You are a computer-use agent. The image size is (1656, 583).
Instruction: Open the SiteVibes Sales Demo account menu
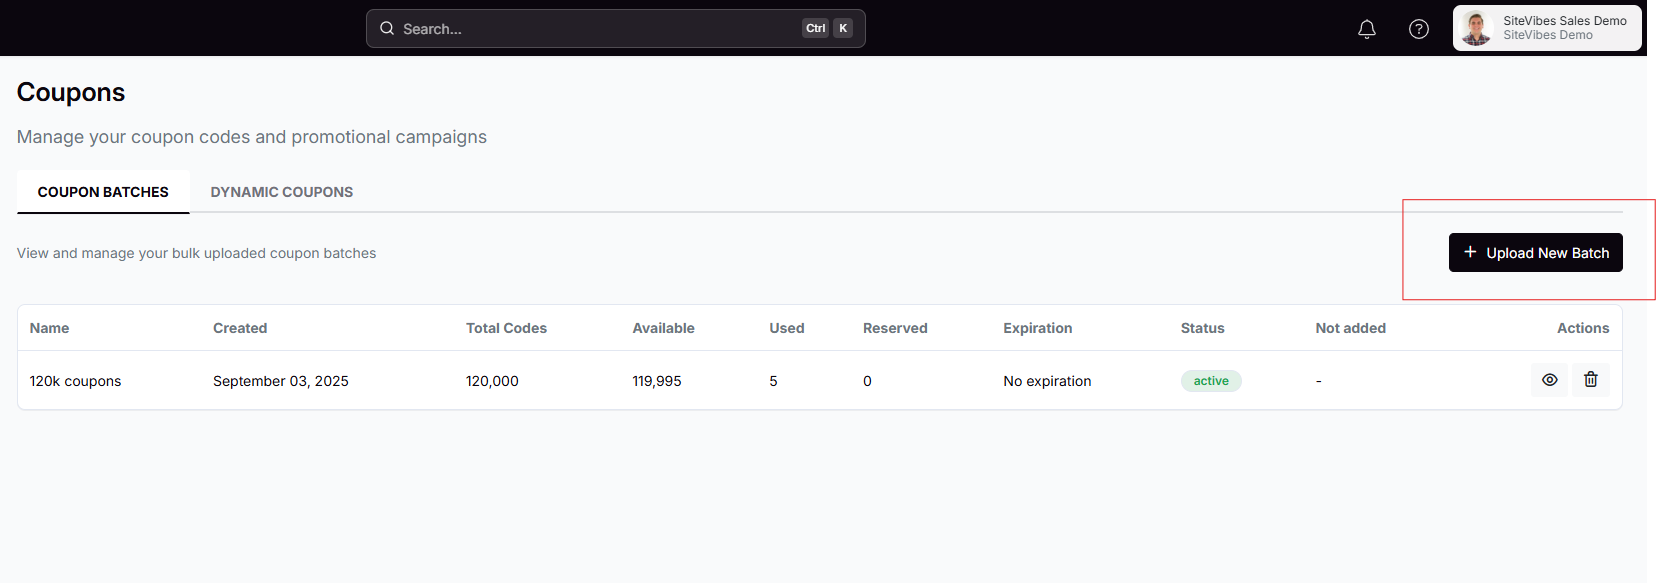point(1546,28)
